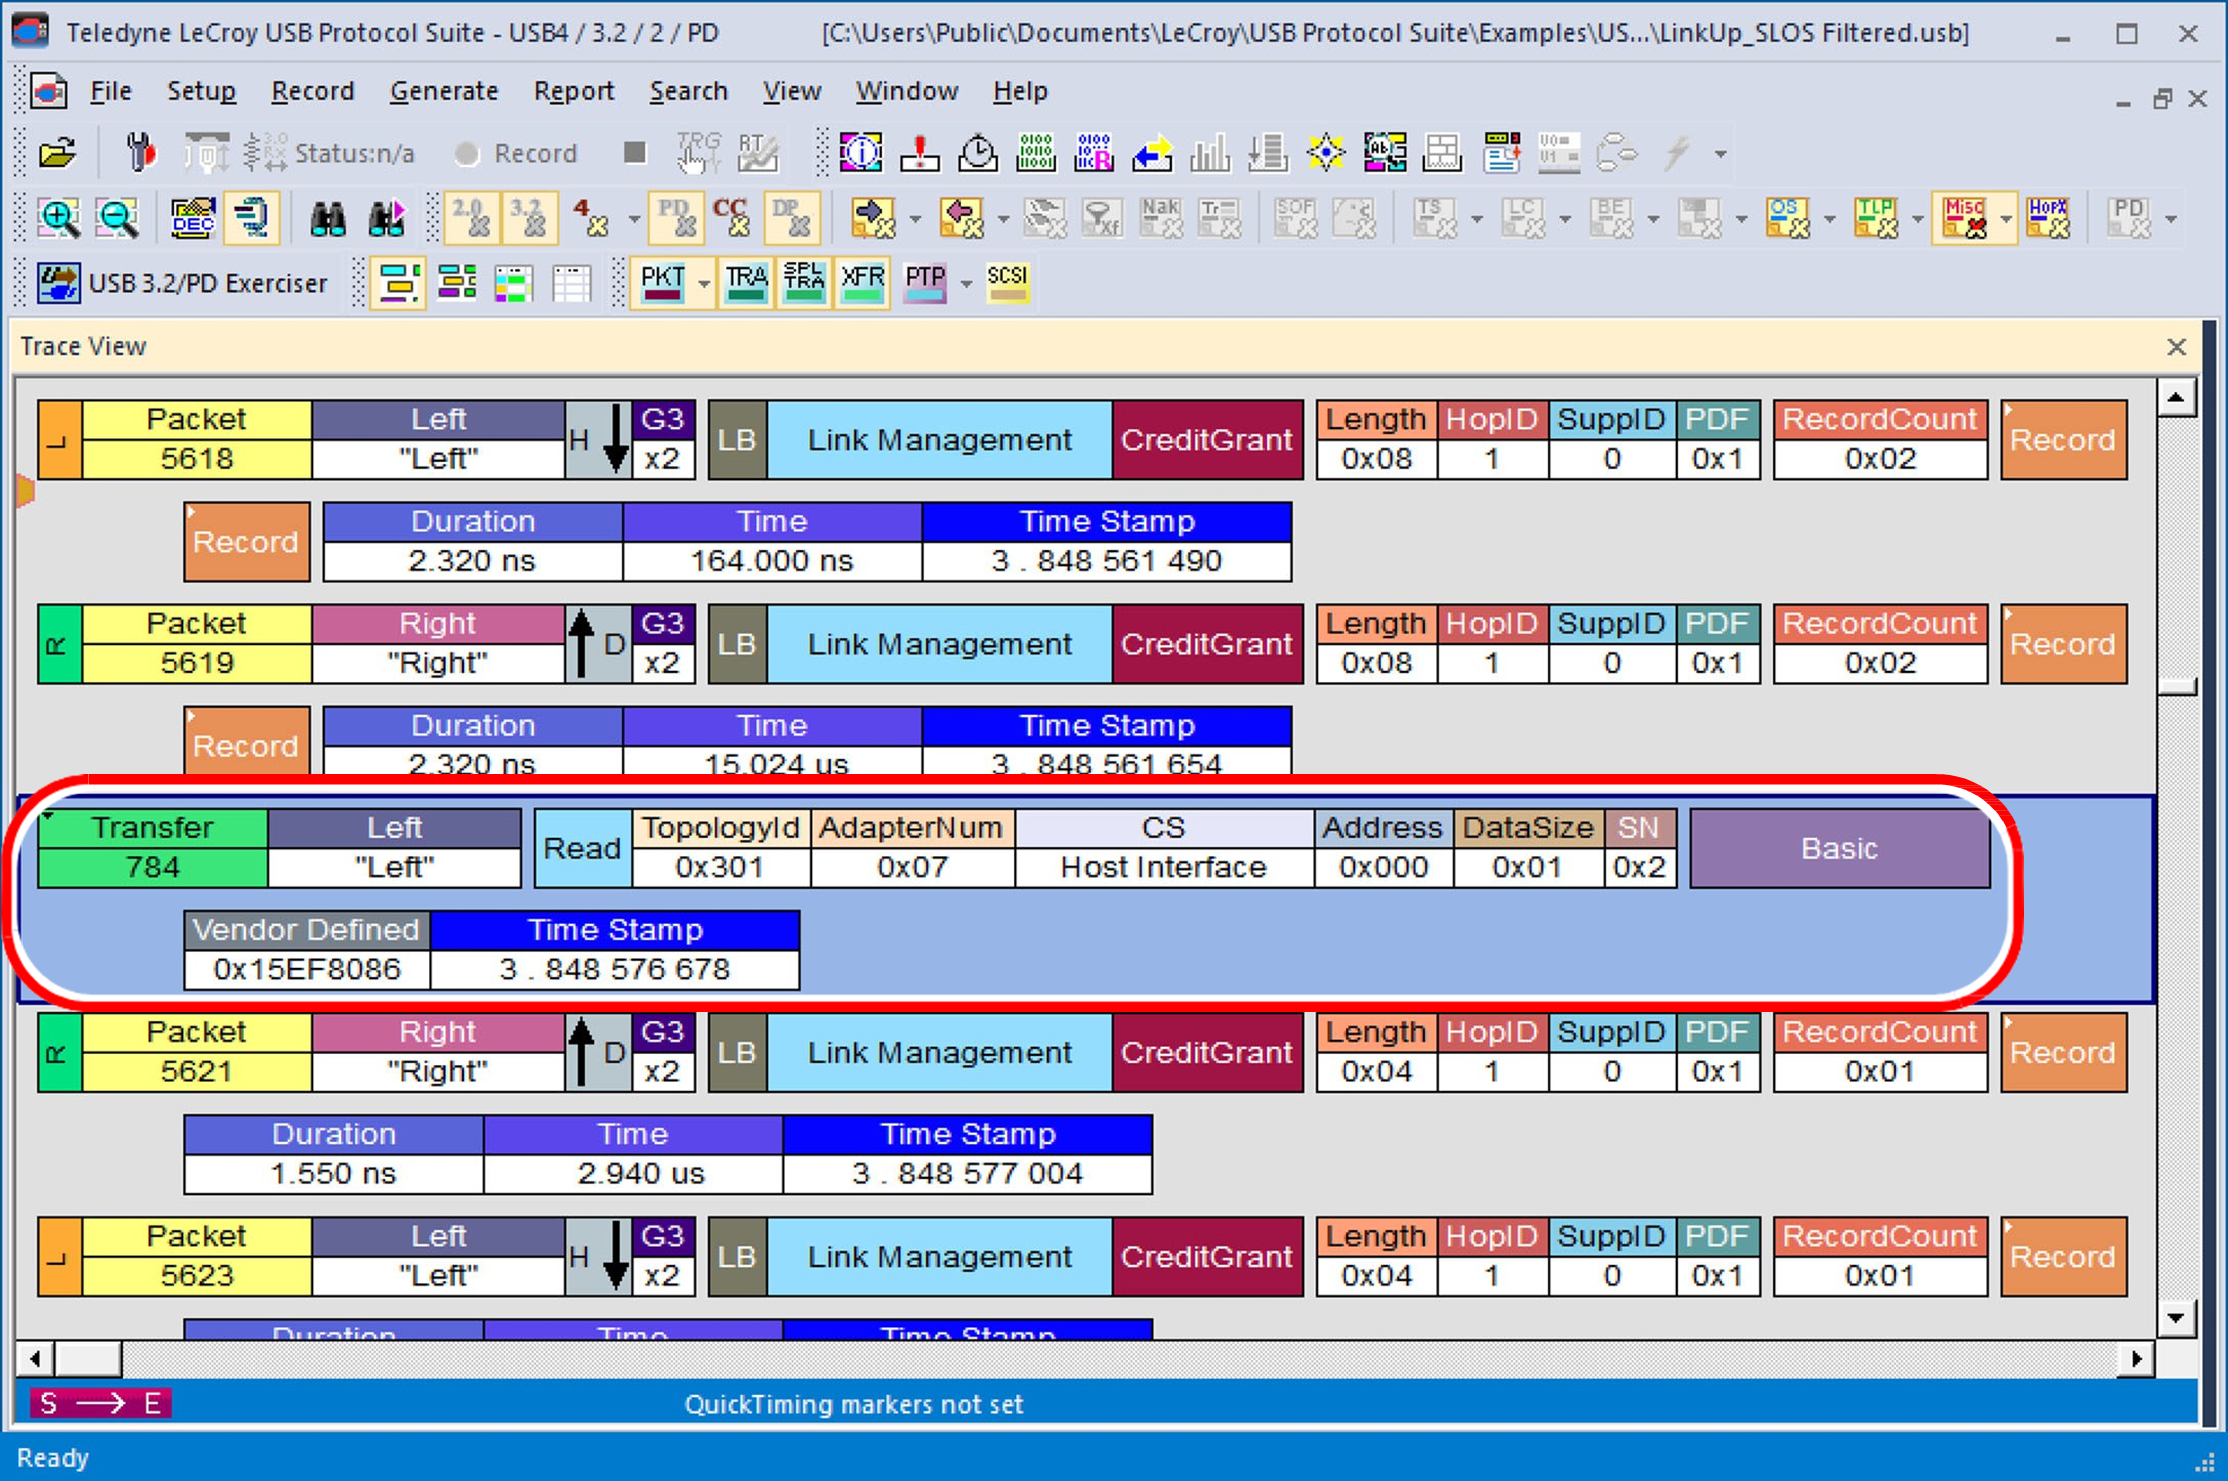Close the Trace View panel
The width and height of the screenshot is (2228, 1481).
coord(2176,347)
